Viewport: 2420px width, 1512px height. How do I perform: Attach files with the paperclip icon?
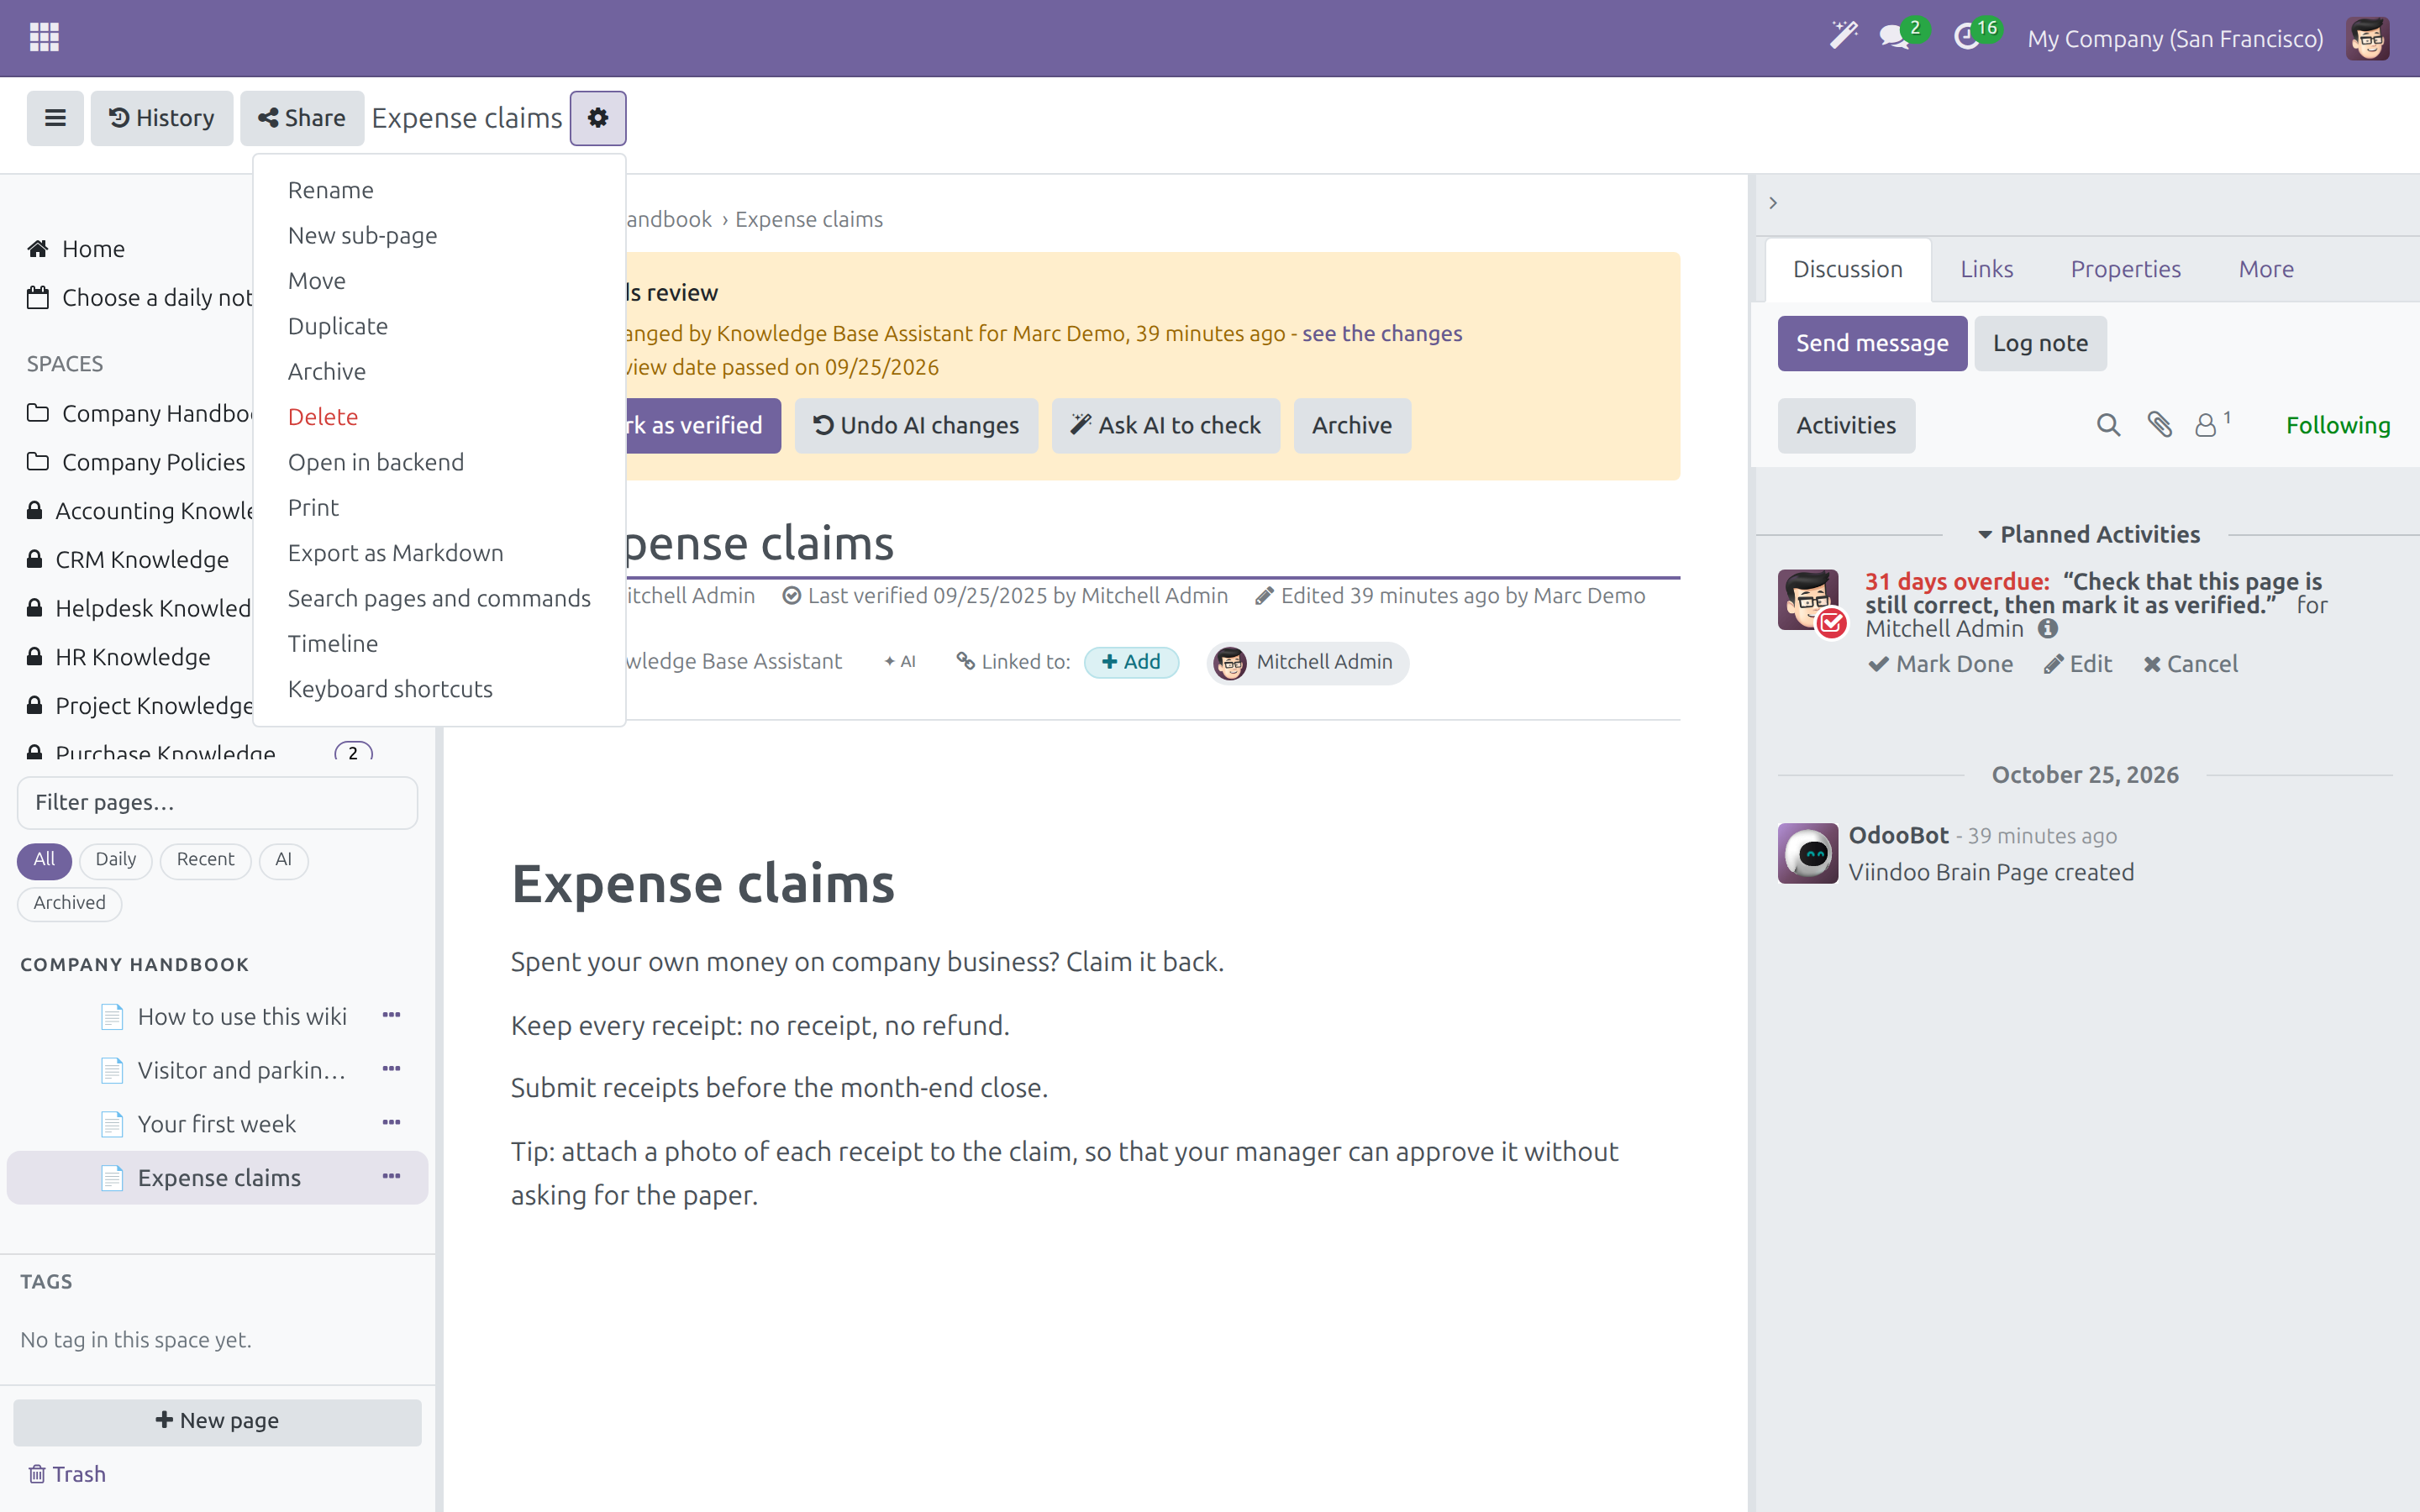[x=2159, y=425]
